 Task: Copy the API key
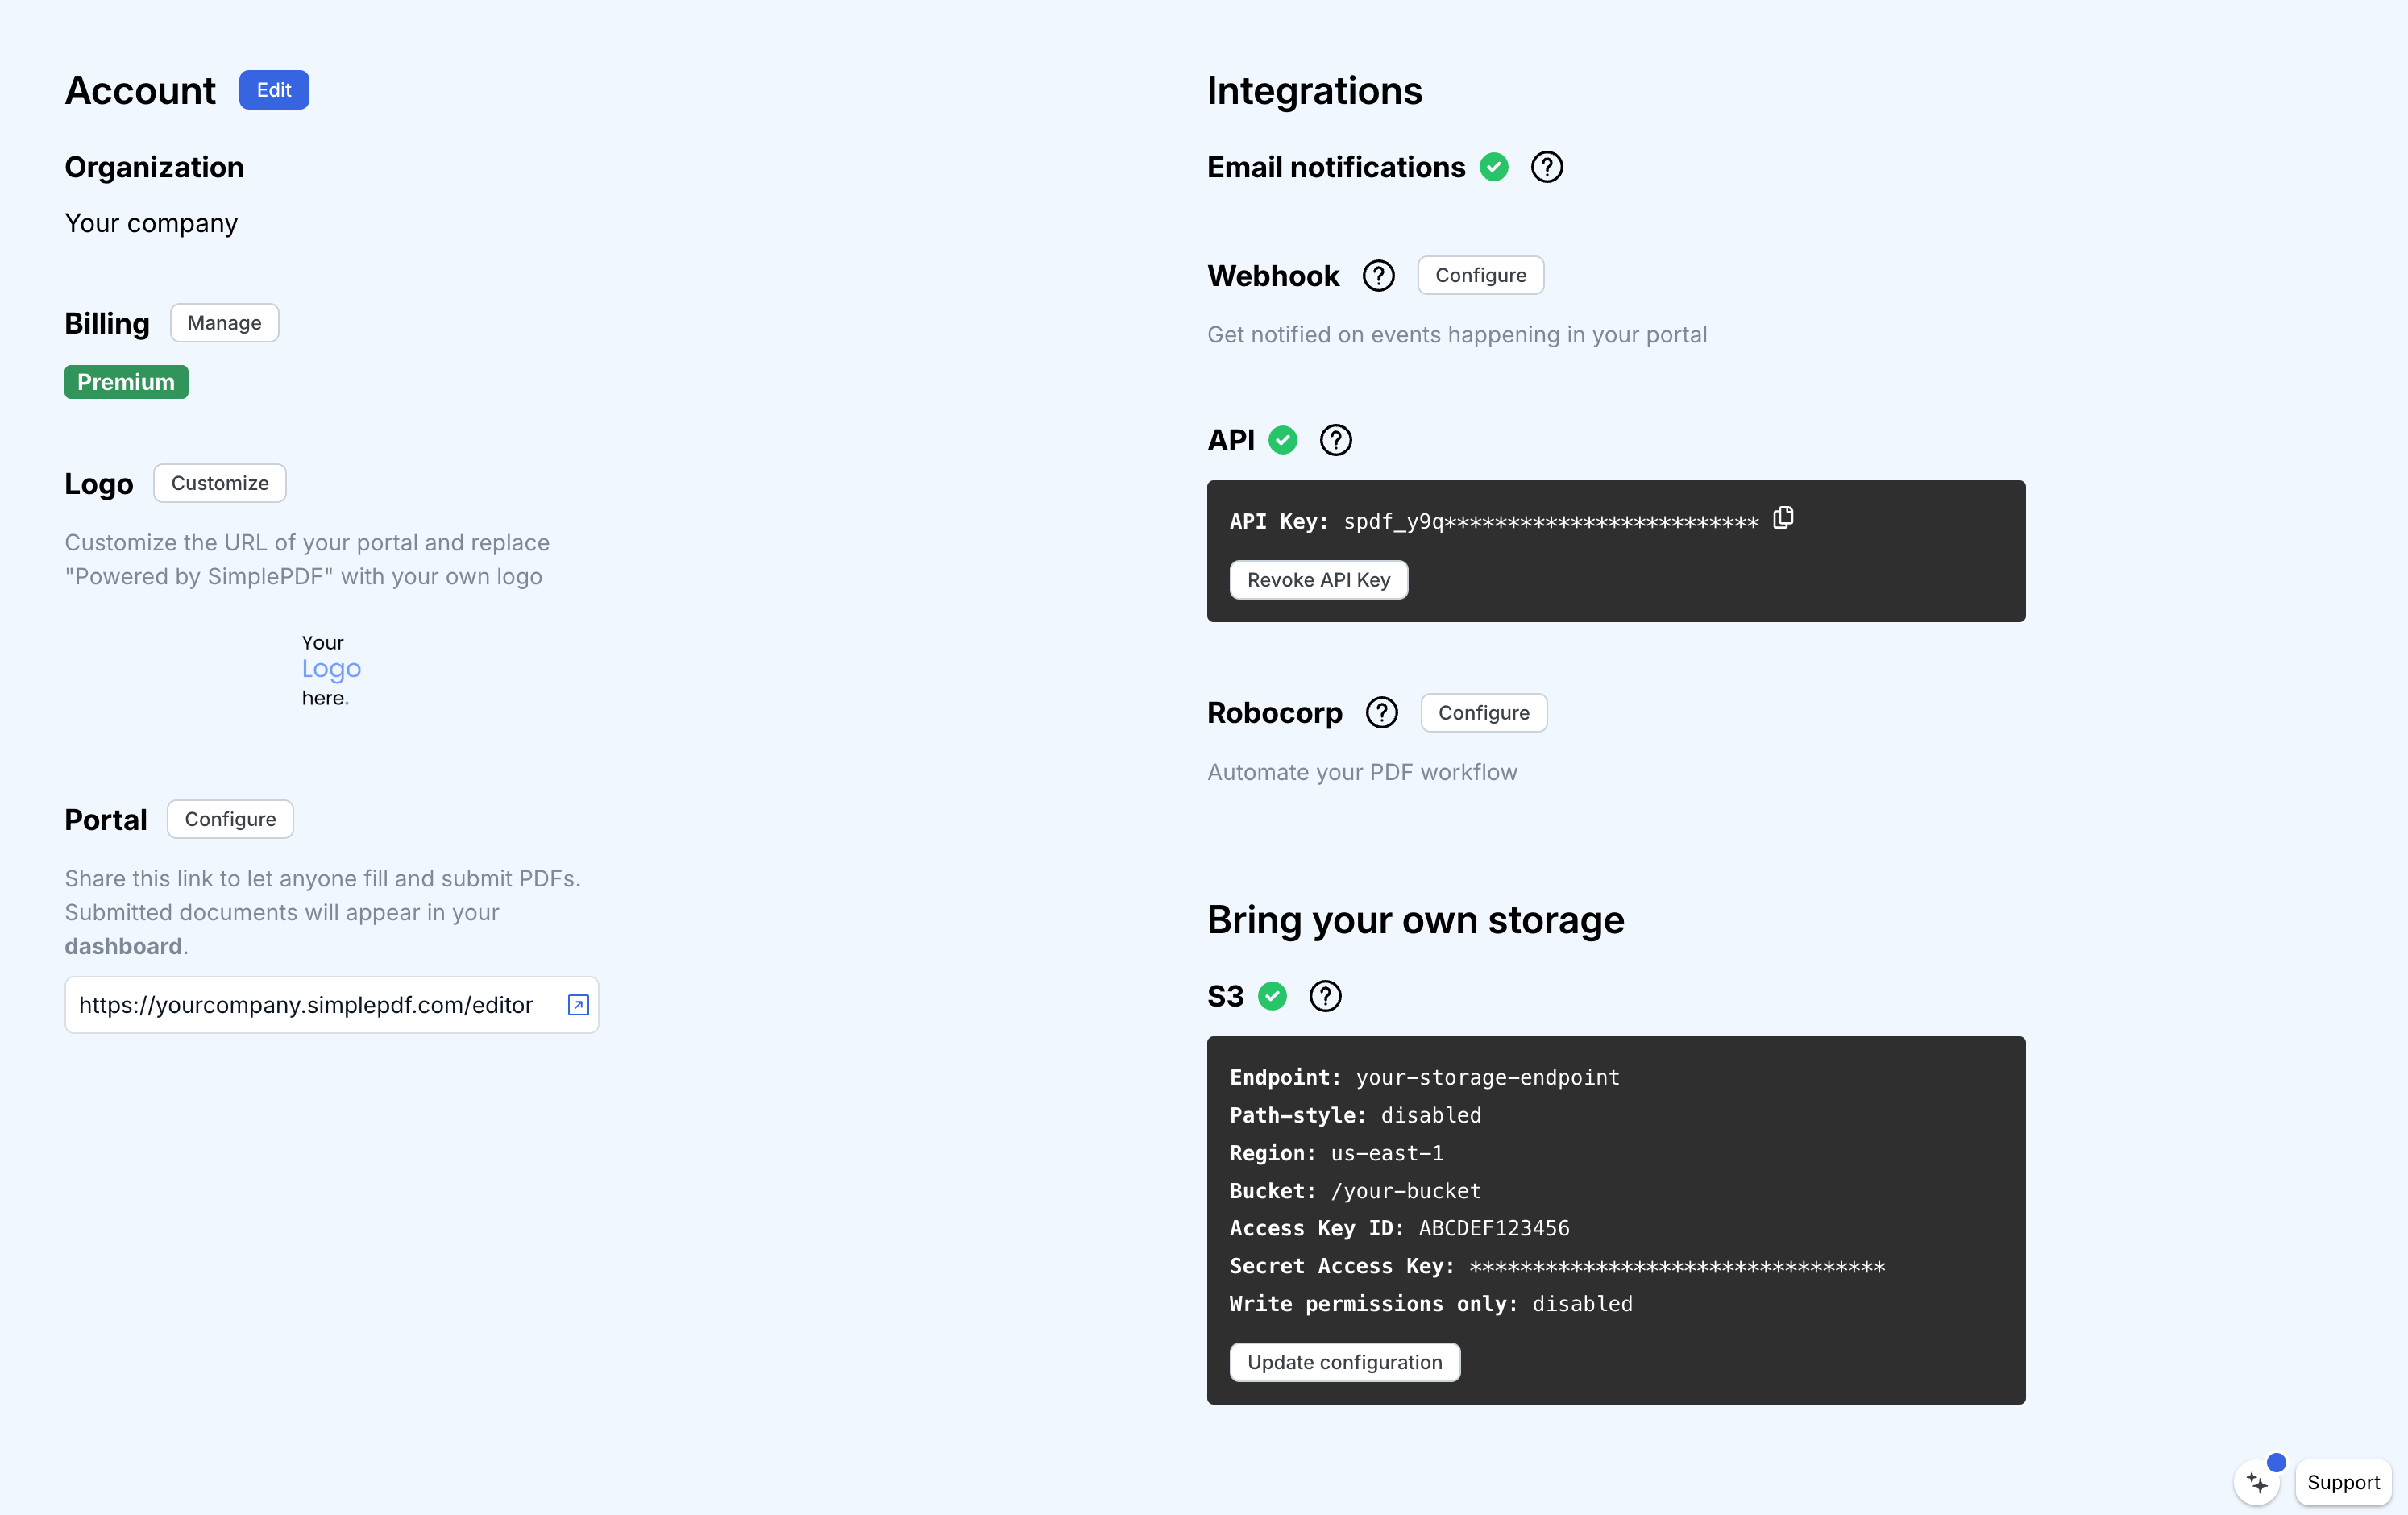tap(1783, 518)
